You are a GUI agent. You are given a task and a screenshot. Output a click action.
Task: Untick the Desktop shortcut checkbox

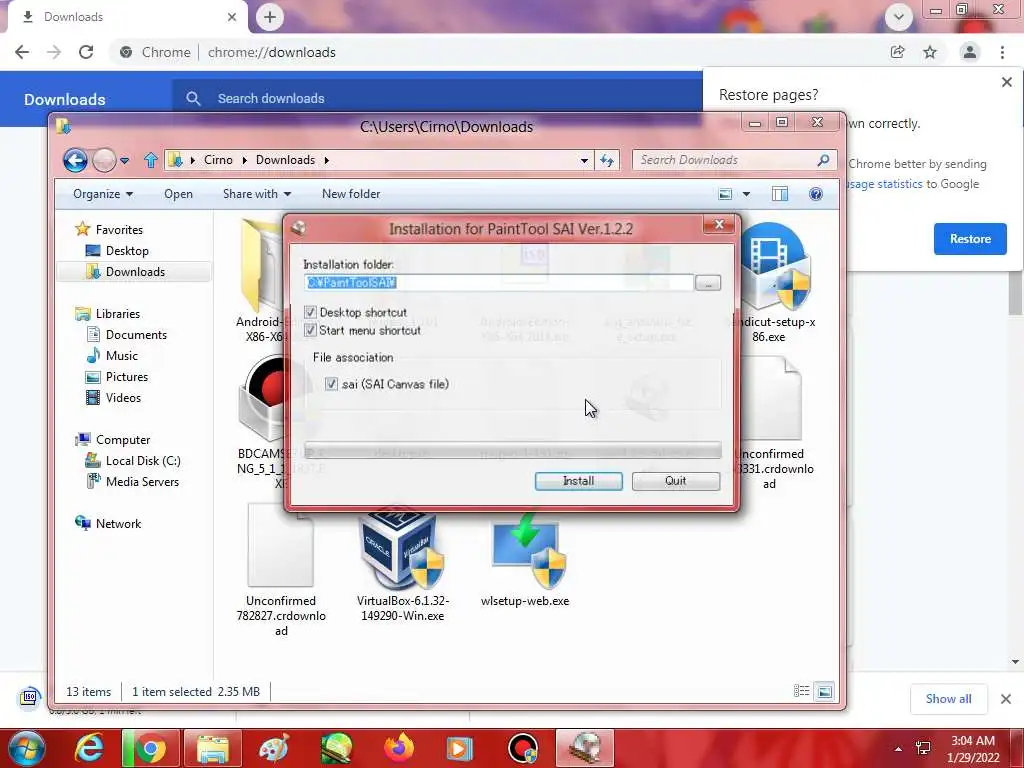pyautogui.click(x=310, y=312)
